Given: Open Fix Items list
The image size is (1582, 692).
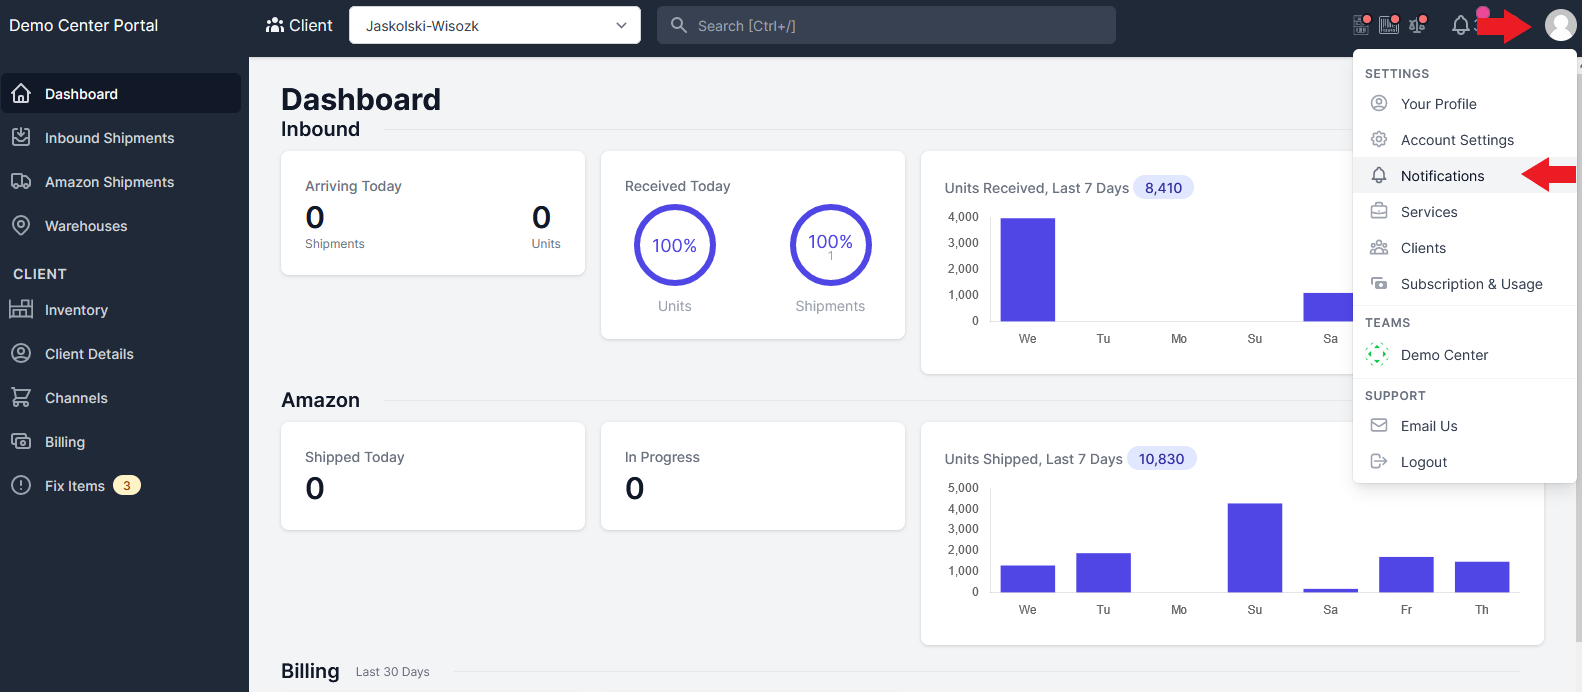Looking at the screenshot, I should [121, 485].
